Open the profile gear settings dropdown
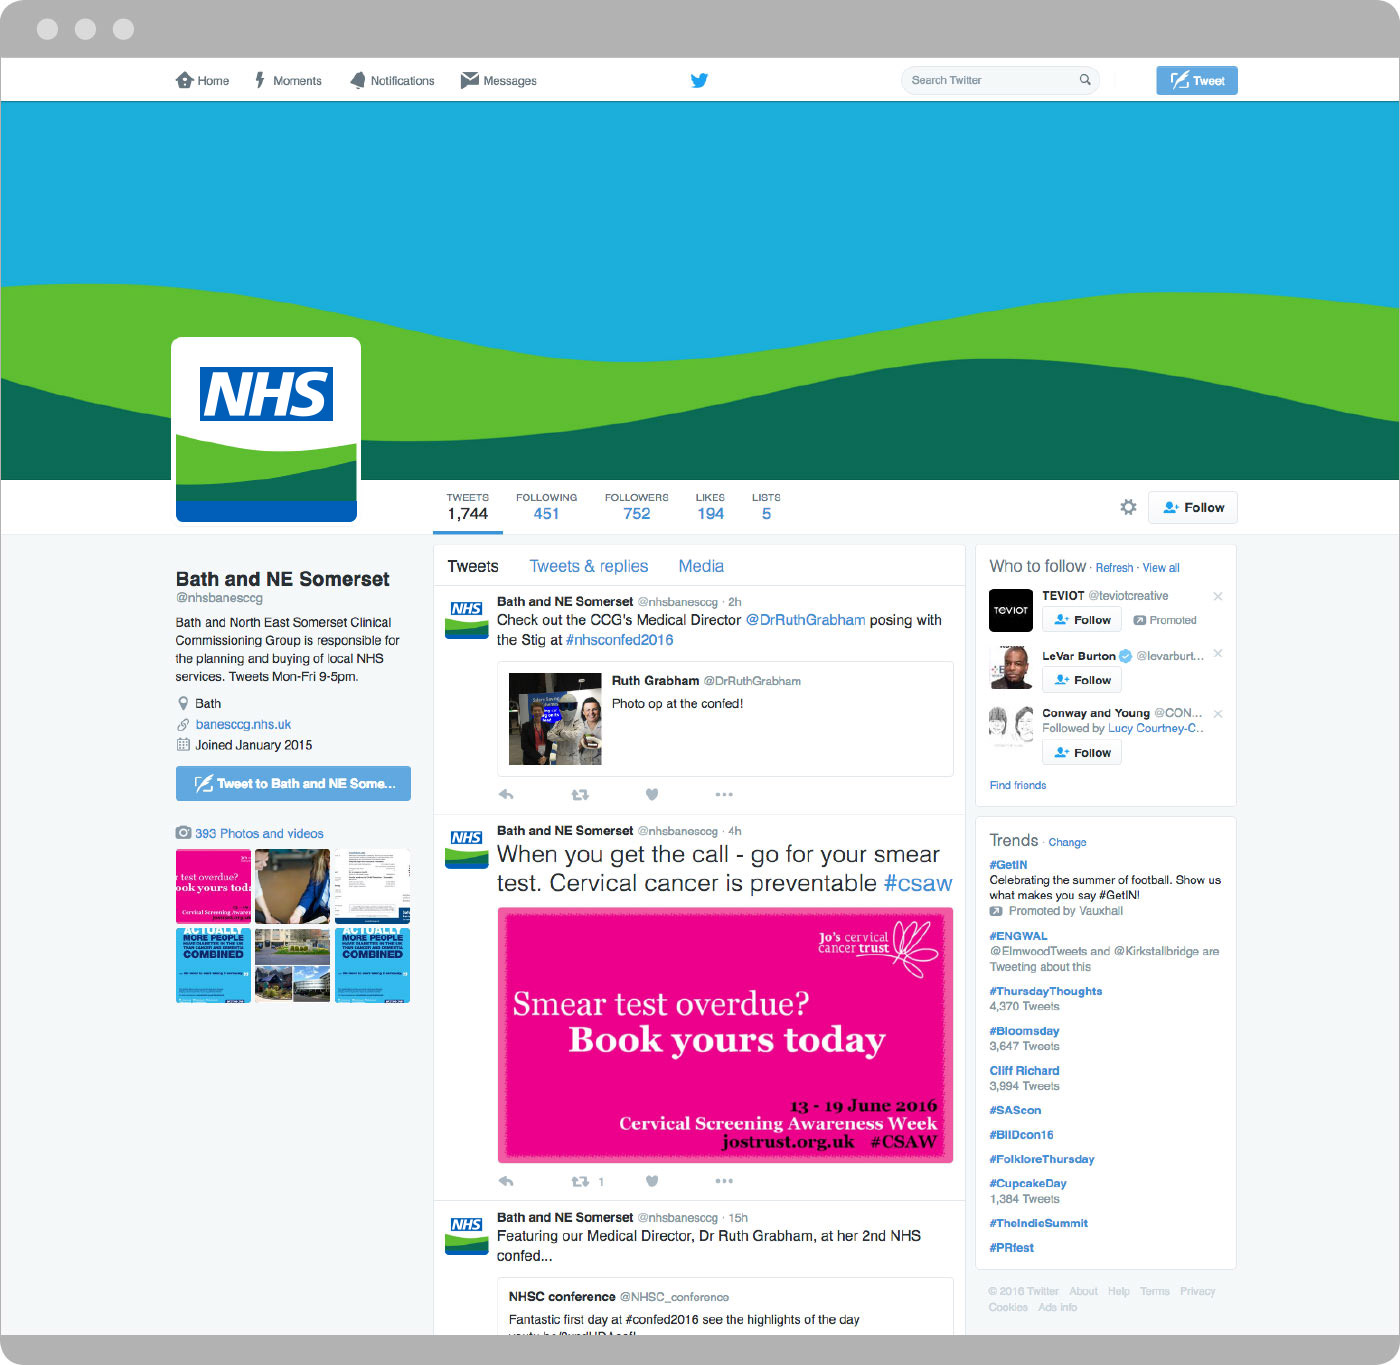1400x1365 pixels. (x=1128, y=507)
